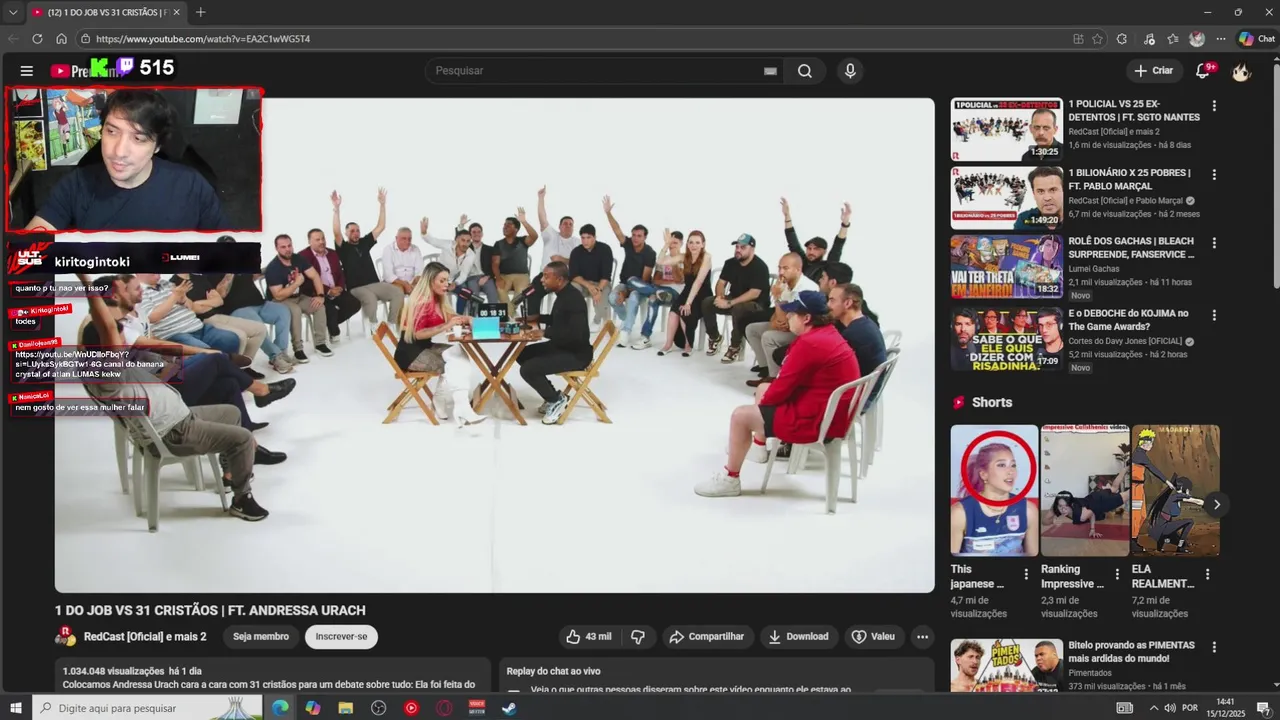1280x720 pixels.
Task: Open File Explorer from the taskbar
Action: (x=346, y=708)
